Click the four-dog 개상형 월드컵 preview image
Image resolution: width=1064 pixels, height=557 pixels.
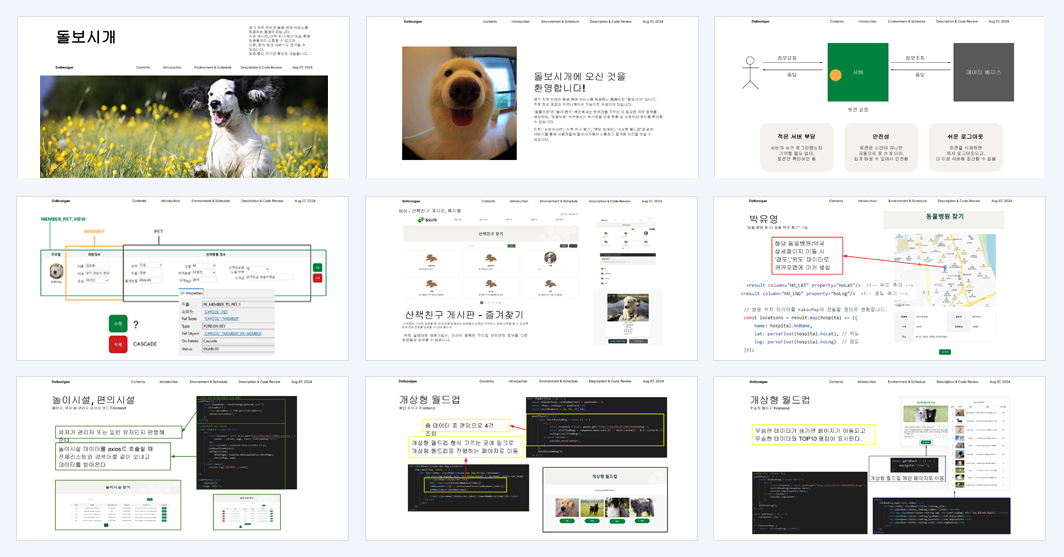click(x=605, y=499)
